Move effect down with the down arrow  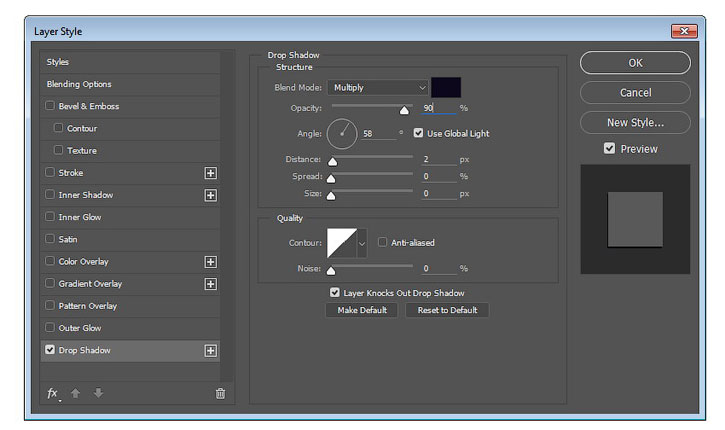[98, 393]
